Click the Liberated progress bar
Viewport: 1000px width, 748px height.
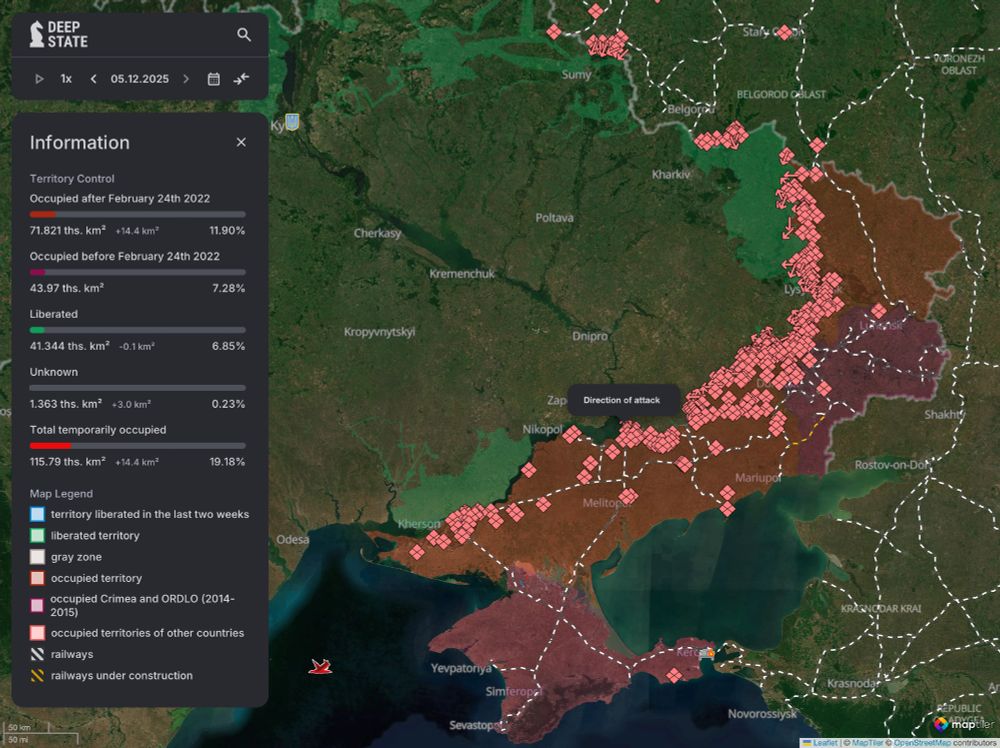click(x=138, y=330)
